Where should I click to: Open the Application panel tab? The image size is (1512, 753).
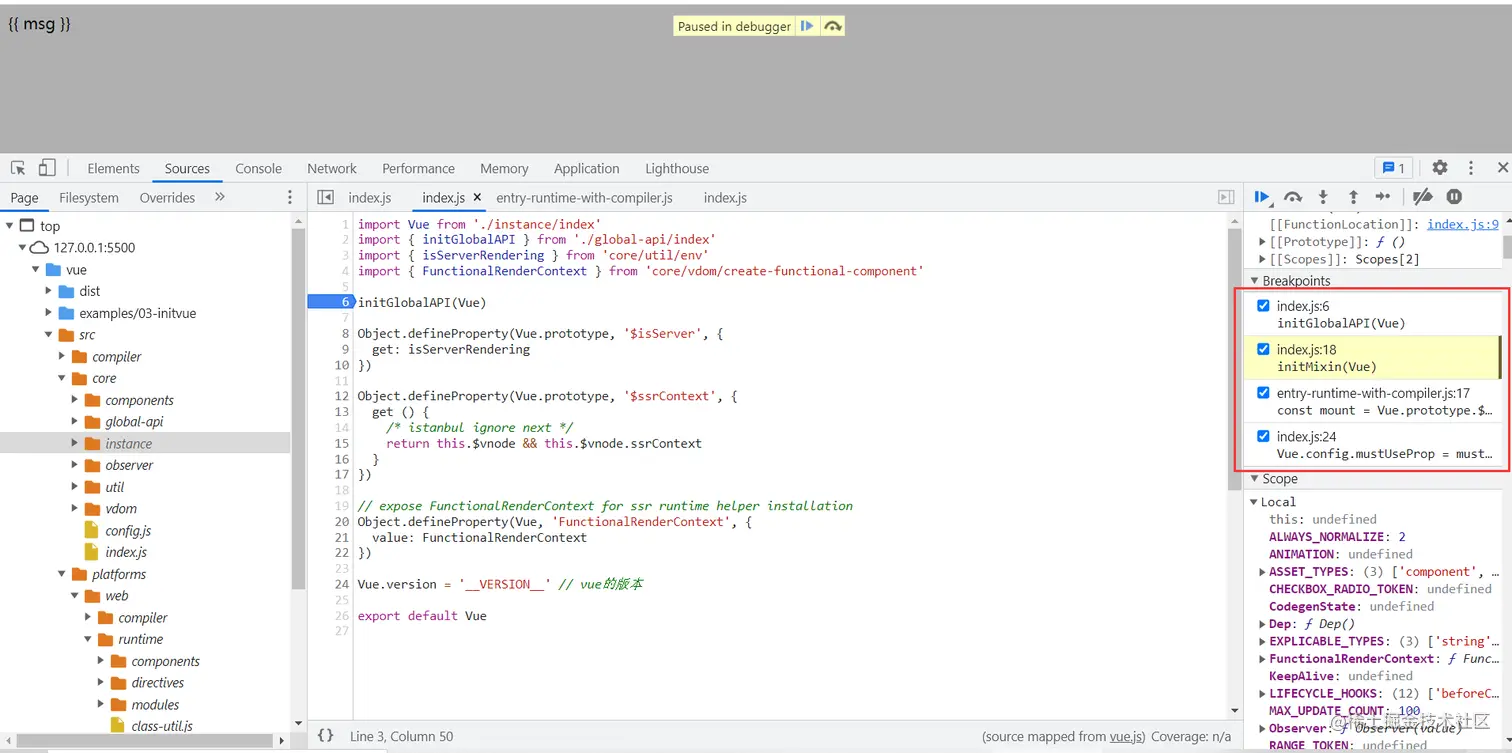pyautogui.click(x=587, y=168)
